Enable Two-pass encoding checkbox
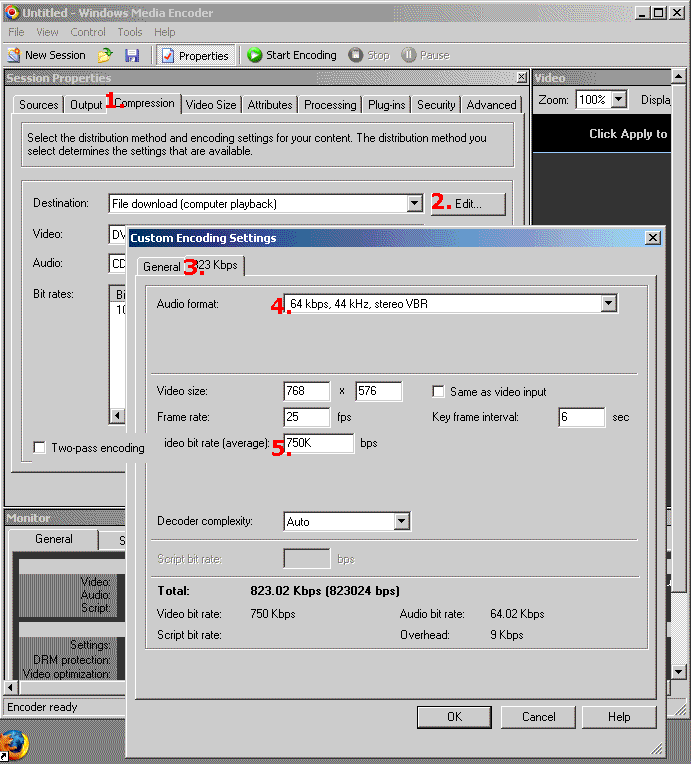 [x=39, y=447]
